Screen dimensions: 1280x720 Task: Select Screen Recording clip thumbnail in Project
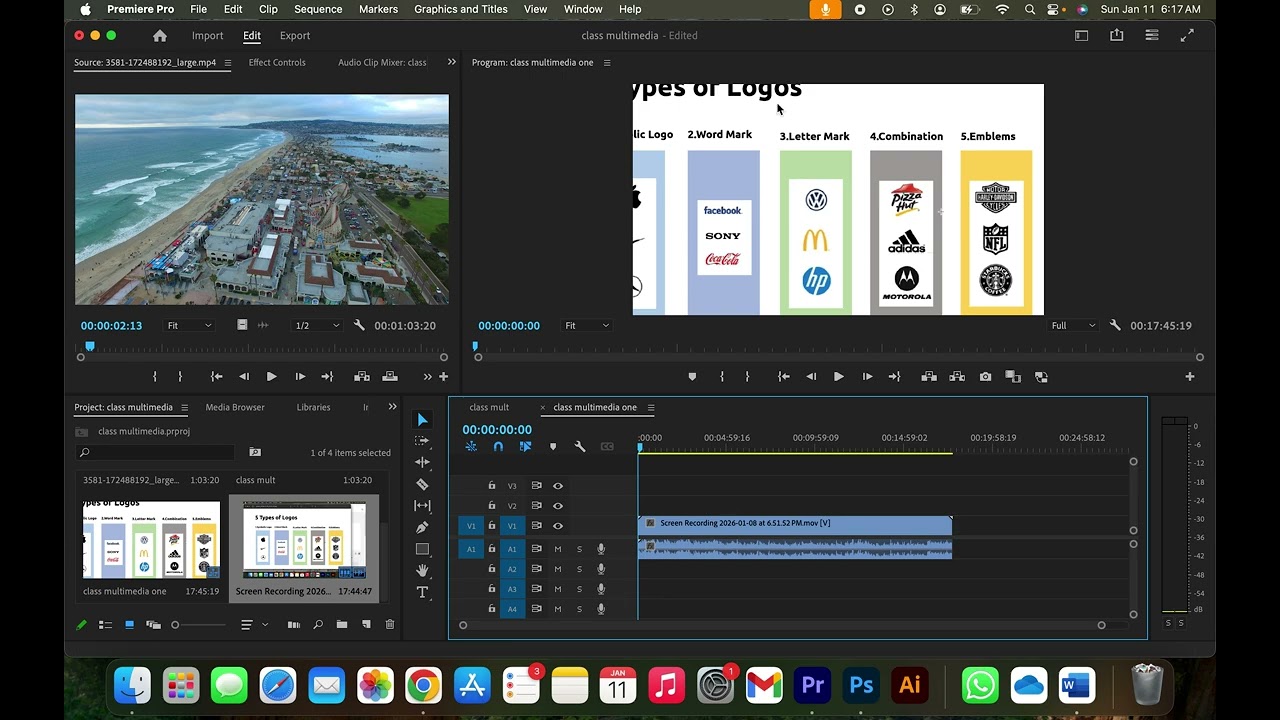[304, 541]
